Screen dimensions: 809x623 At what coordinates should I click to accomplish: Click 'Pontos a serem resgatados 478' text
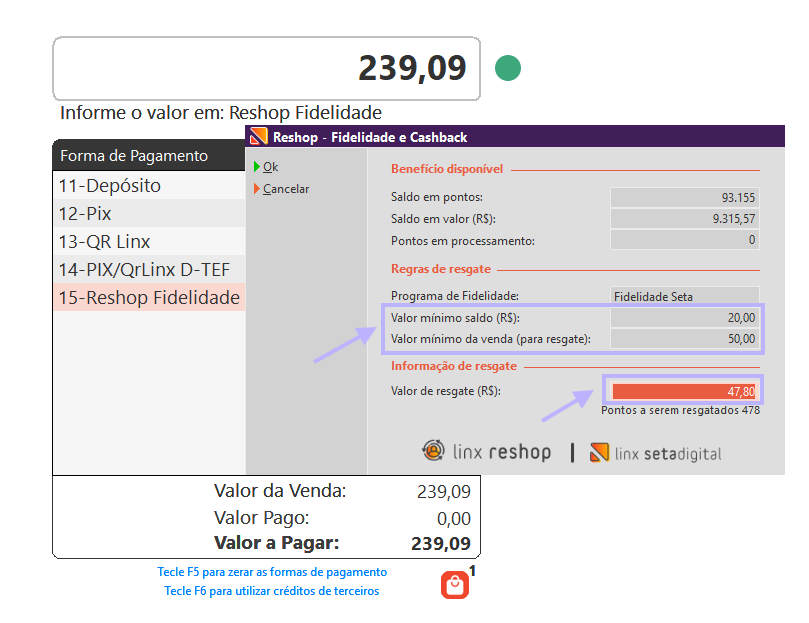(x=681, y=410)
